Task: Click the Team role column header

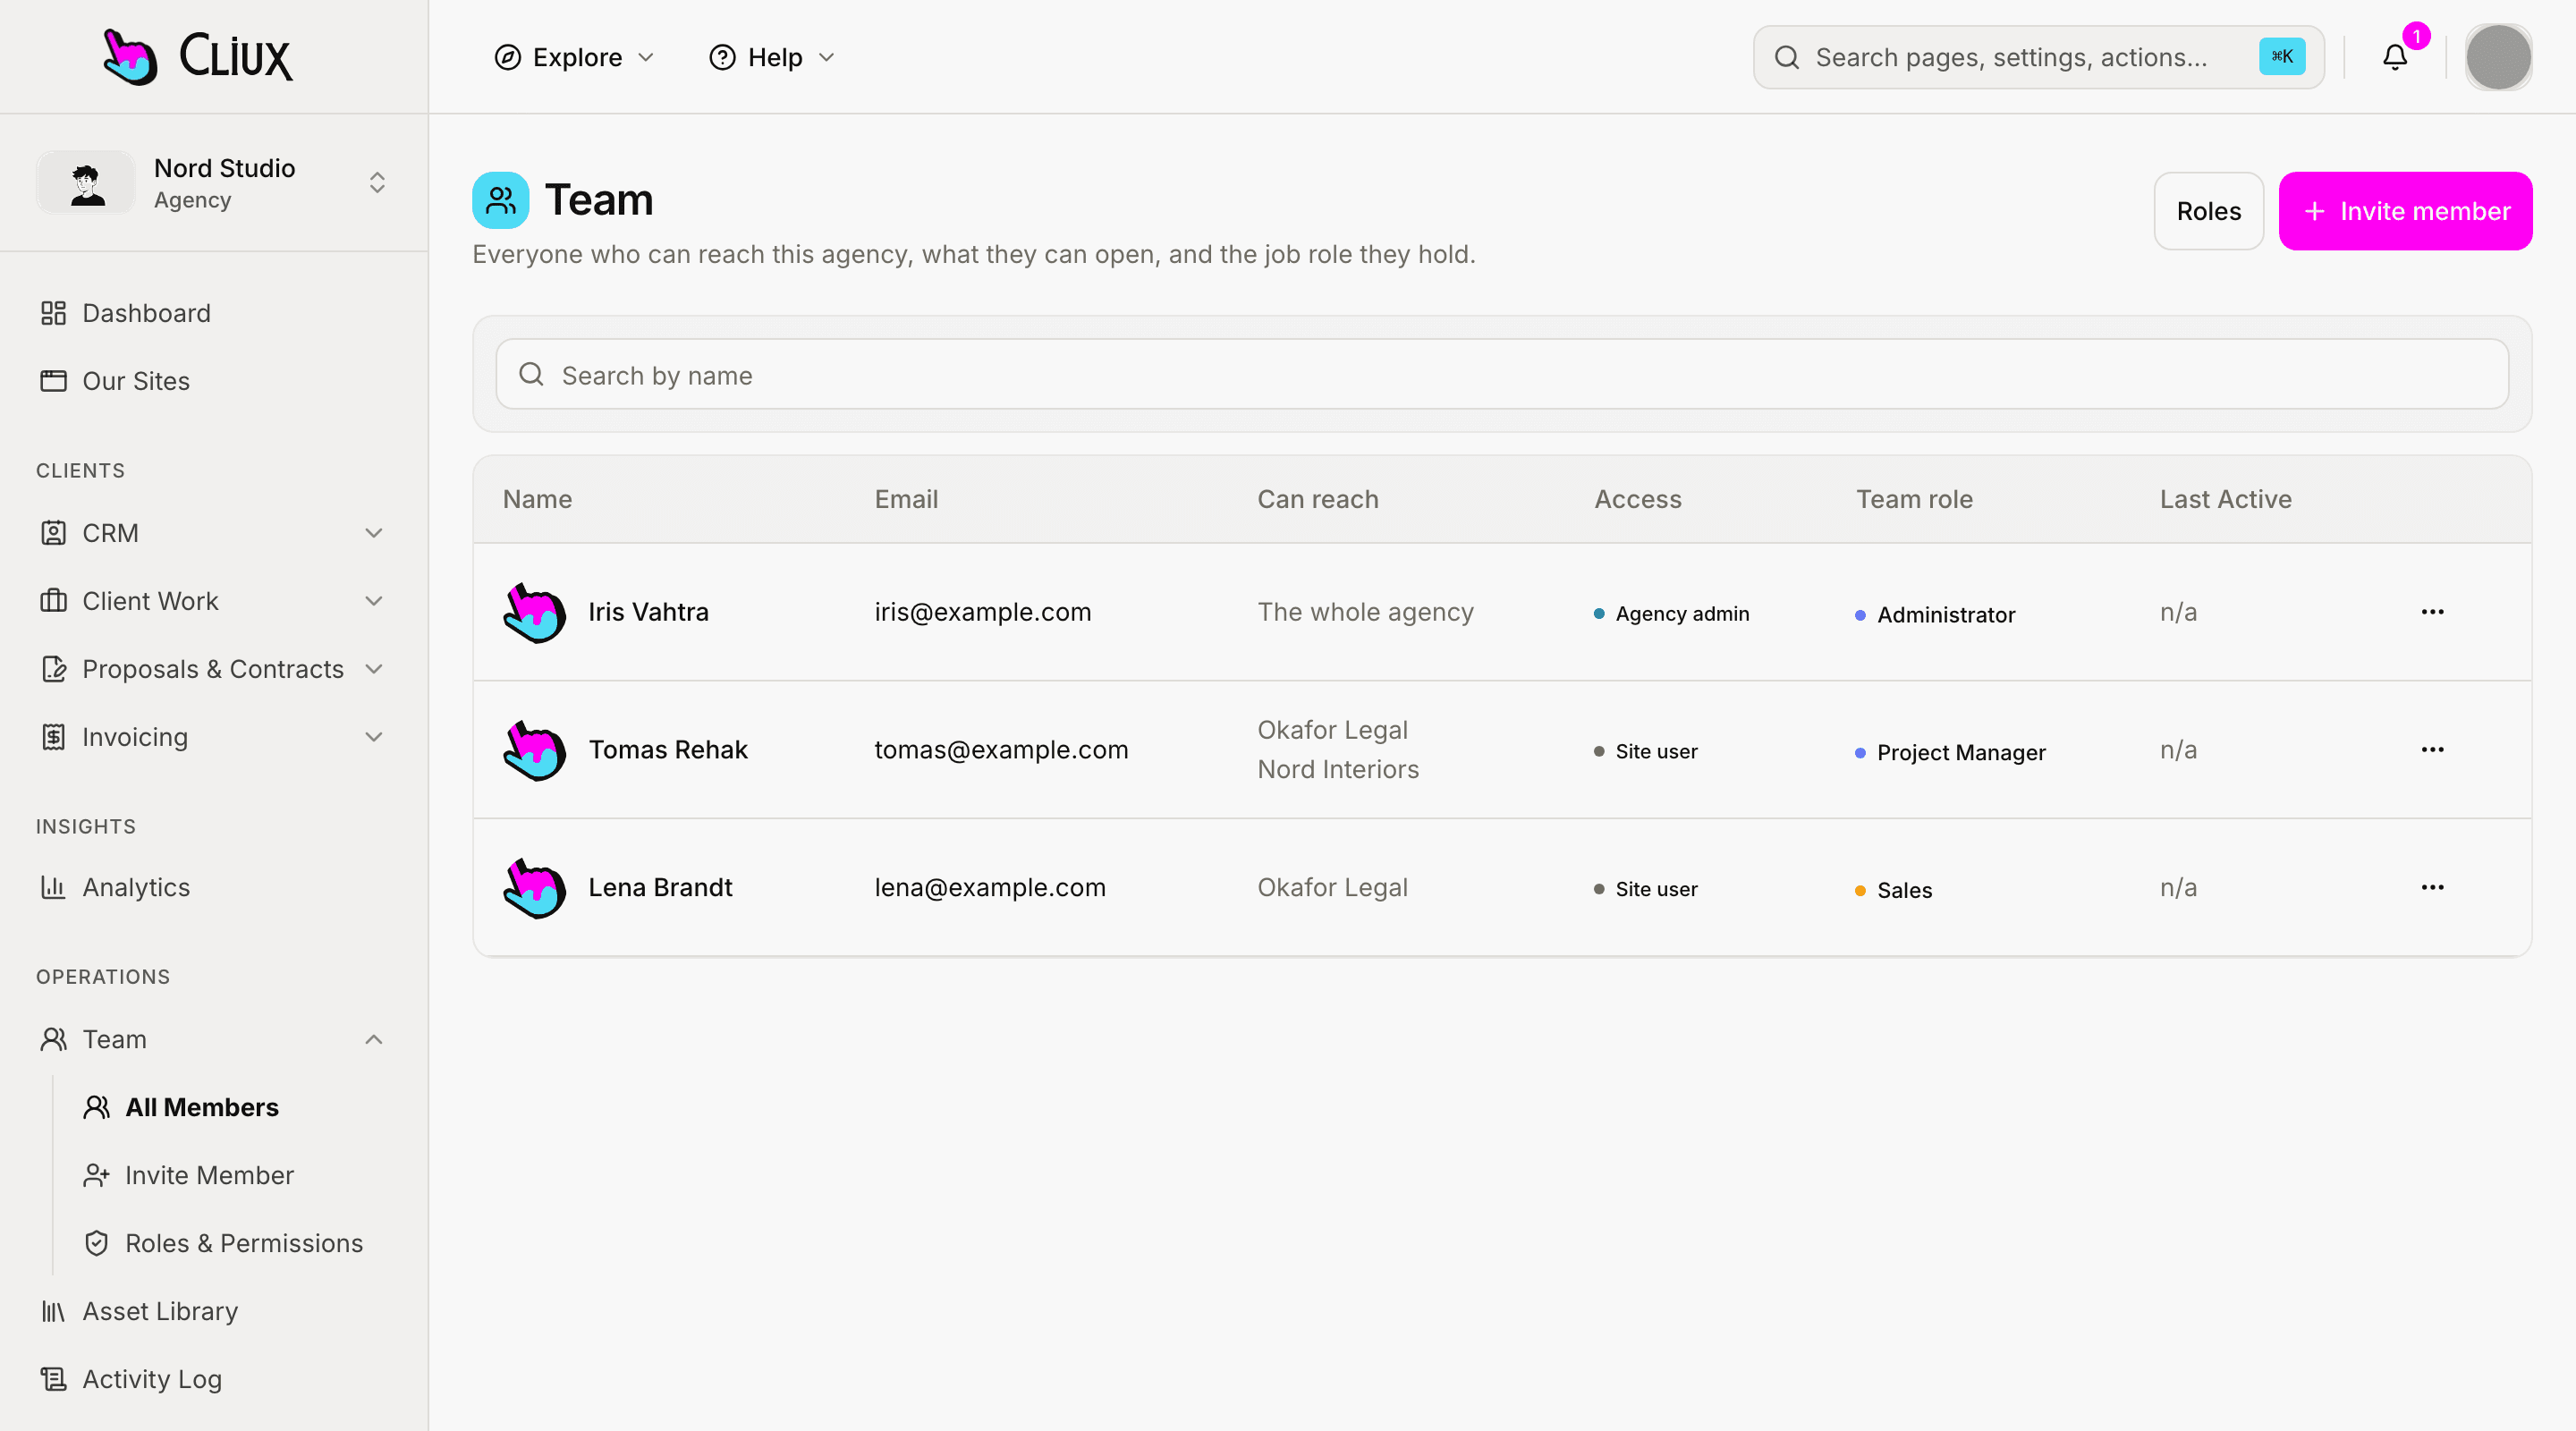Action: click(1913, 499)
